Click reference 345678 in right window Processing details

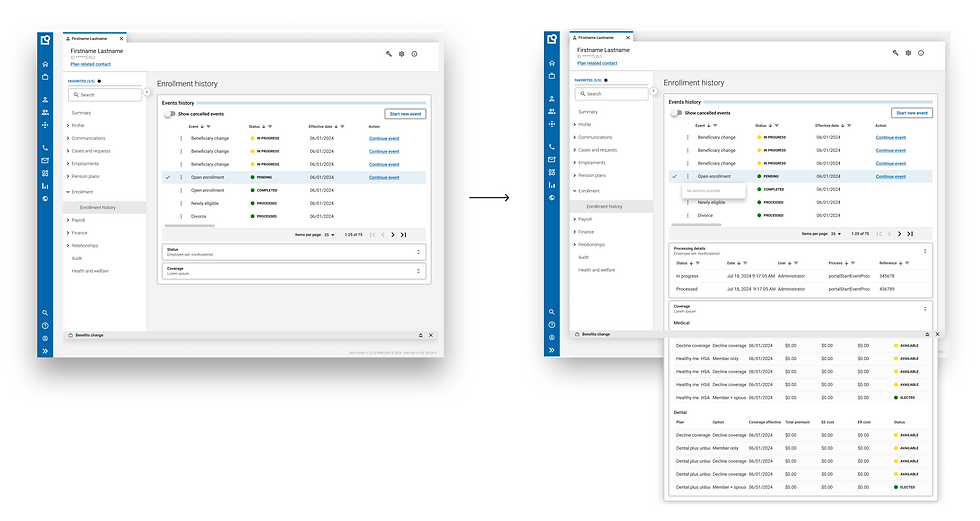pos(887,276)
